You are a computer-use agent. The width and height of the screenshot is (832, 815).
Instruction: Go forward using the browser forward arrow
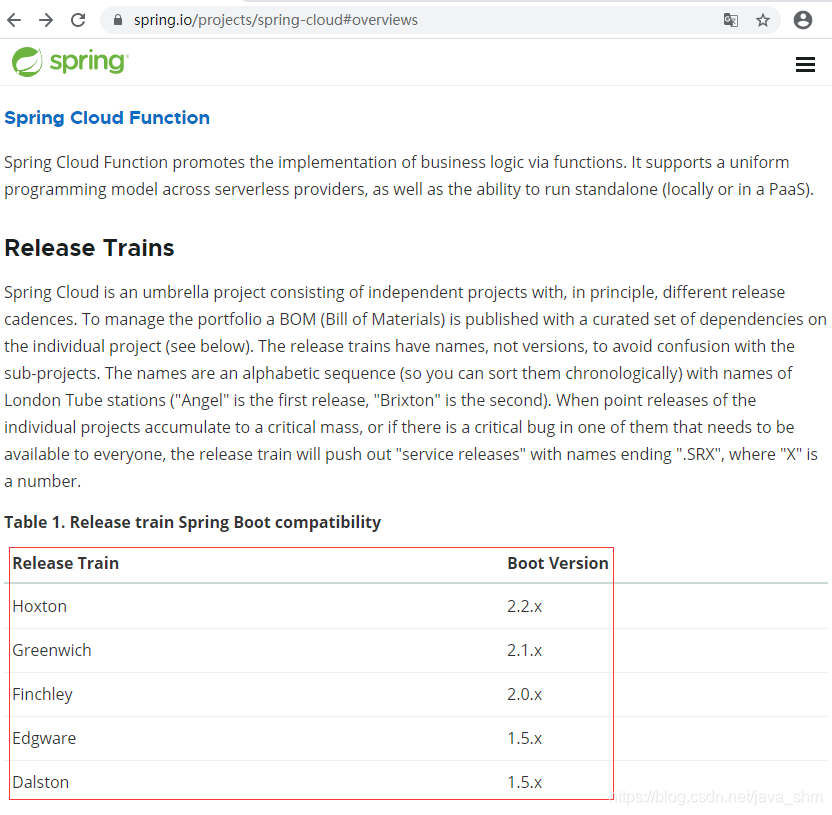click(46, 20)
